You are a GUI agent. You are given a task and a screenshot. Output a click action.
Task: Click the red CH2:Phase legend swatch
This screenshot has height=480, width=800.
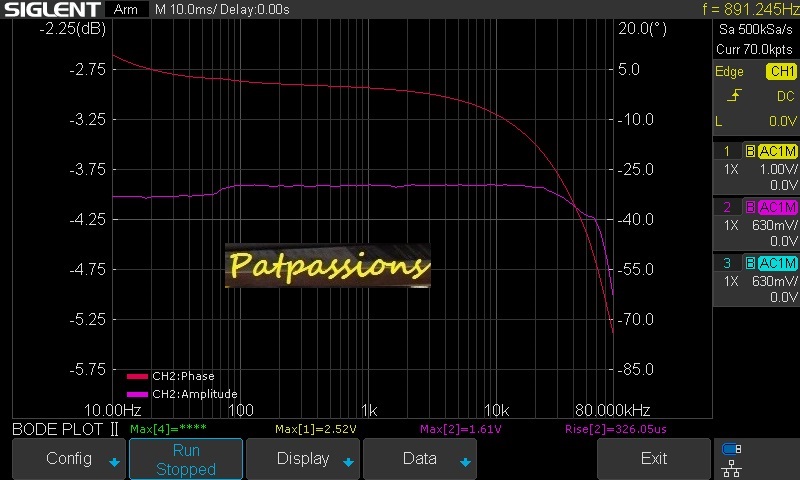(137, 377)
